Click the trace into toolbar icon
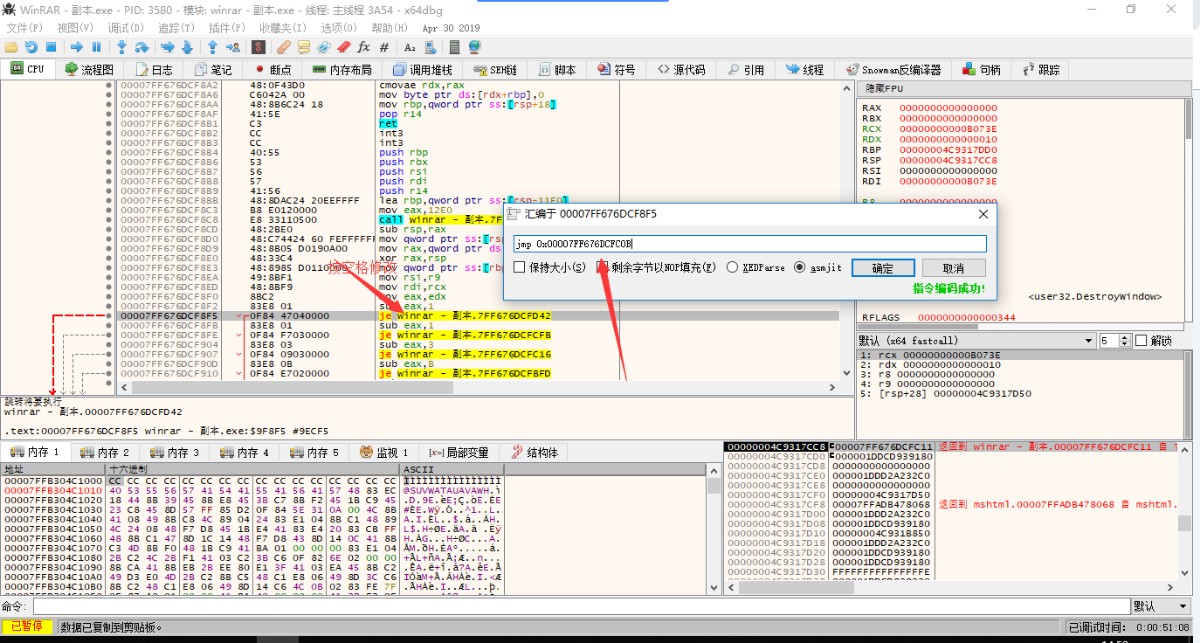This screenshot has height=643, width=1200. 167,47
